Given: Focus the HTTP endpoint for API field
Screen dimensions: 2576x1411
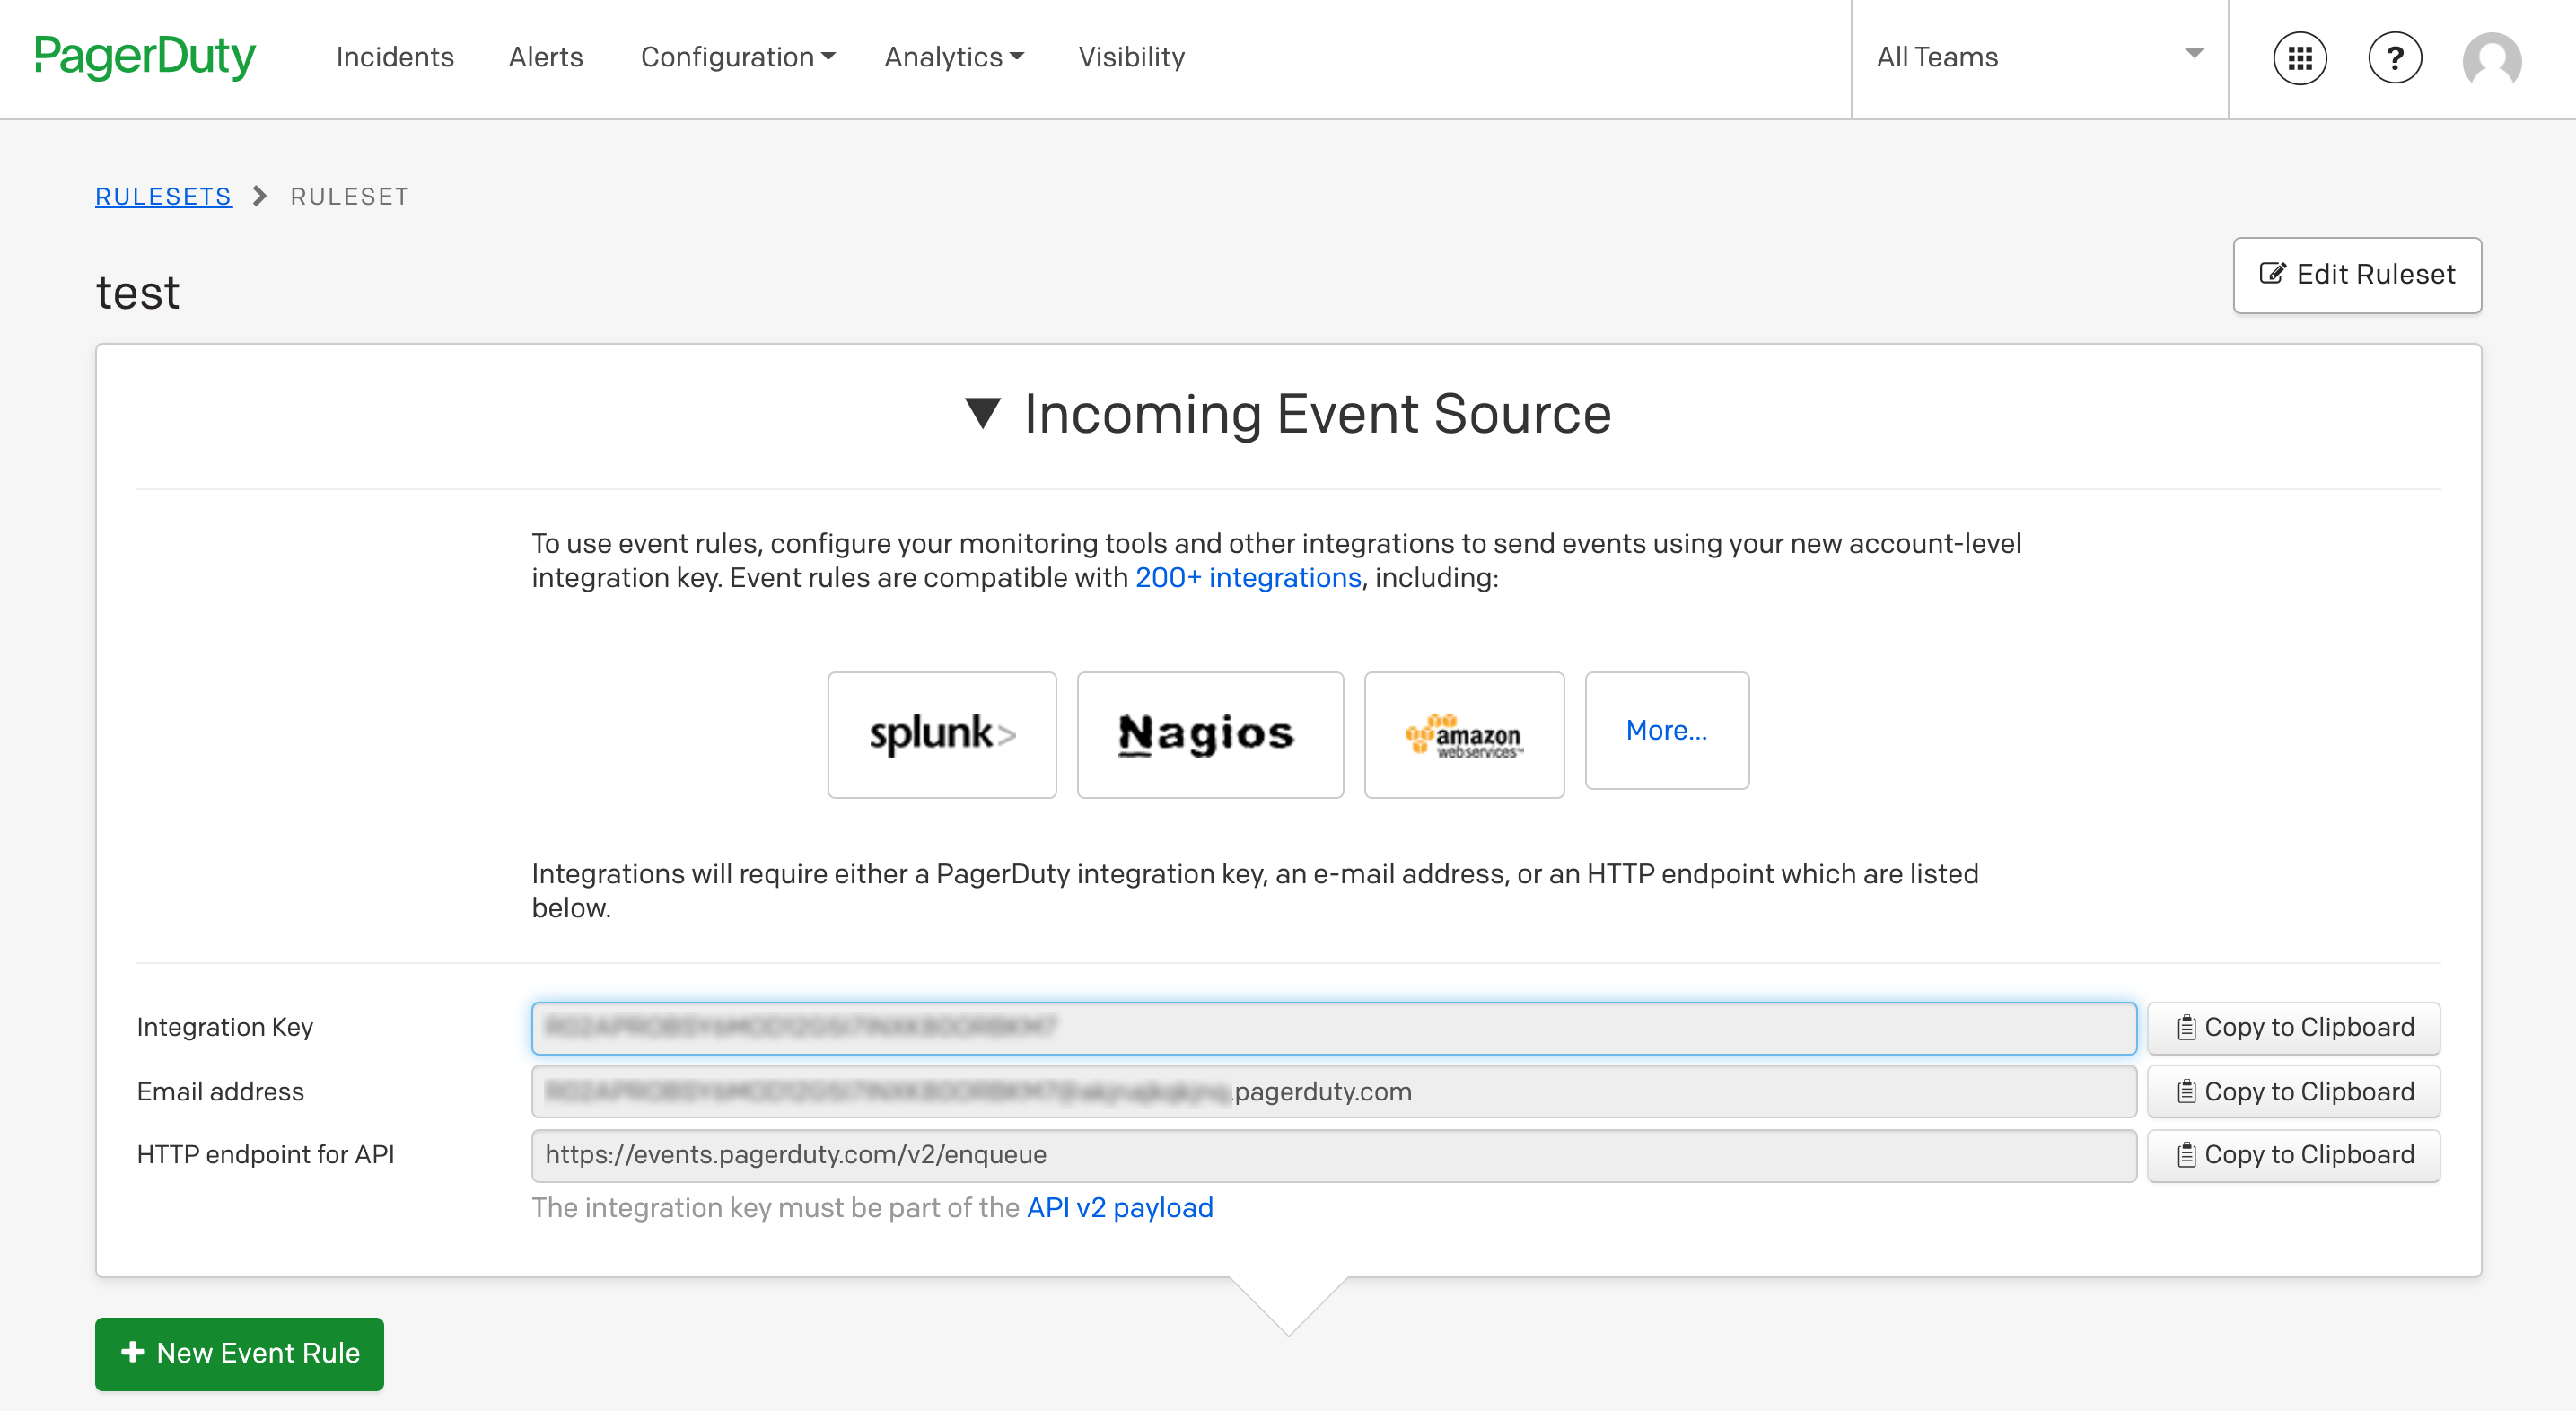Looking at the screenshot, I should 1334,1155.
